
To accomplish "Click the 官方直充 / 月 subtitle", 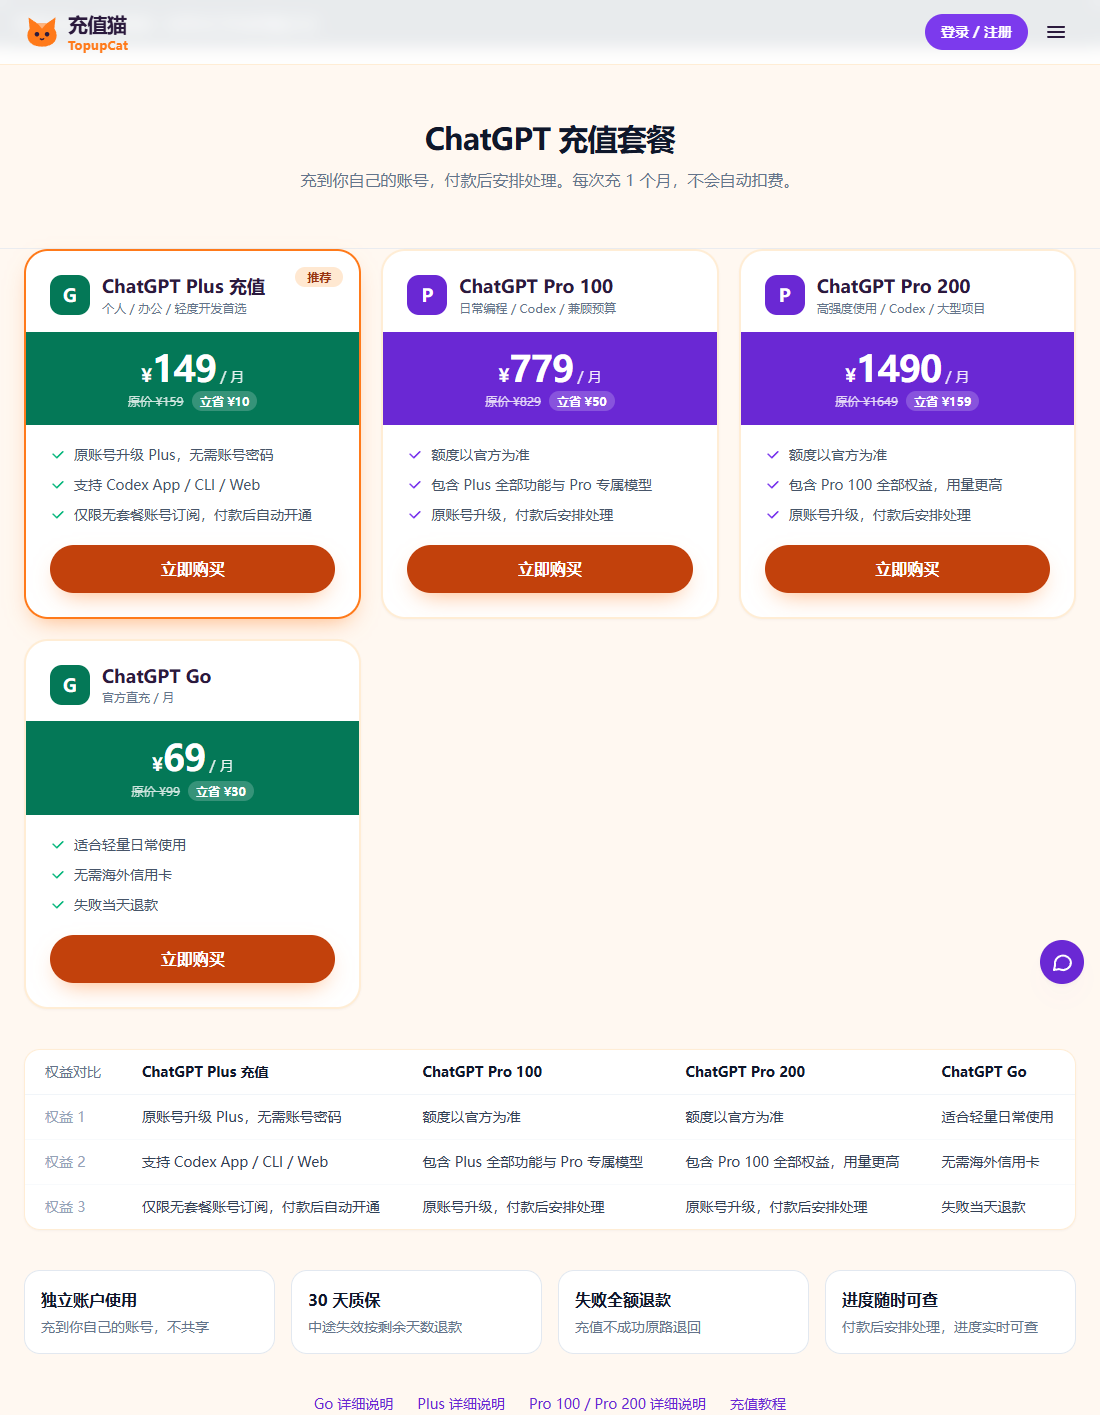I will [x=138, y=698].
